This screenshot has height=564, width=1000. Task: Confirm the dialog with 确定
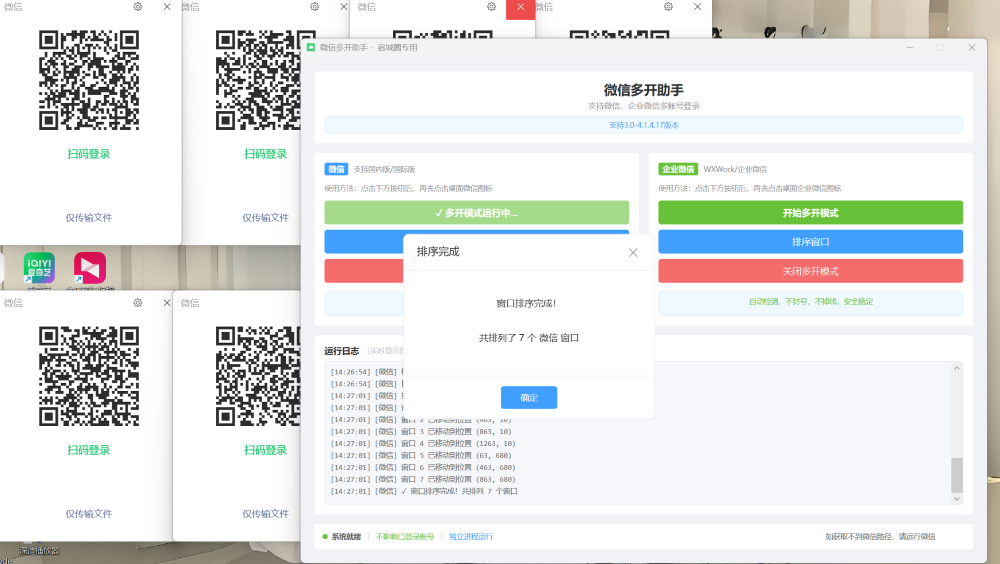[529, 397]
